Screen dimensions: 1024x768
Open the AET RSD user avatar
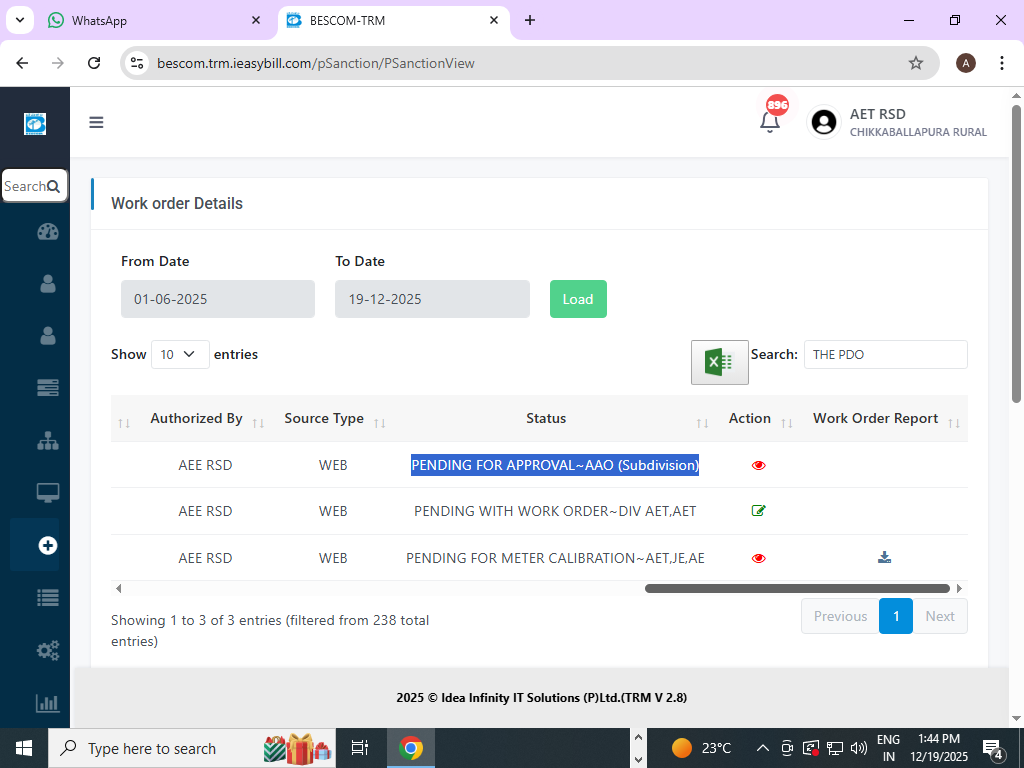[824, 122]
